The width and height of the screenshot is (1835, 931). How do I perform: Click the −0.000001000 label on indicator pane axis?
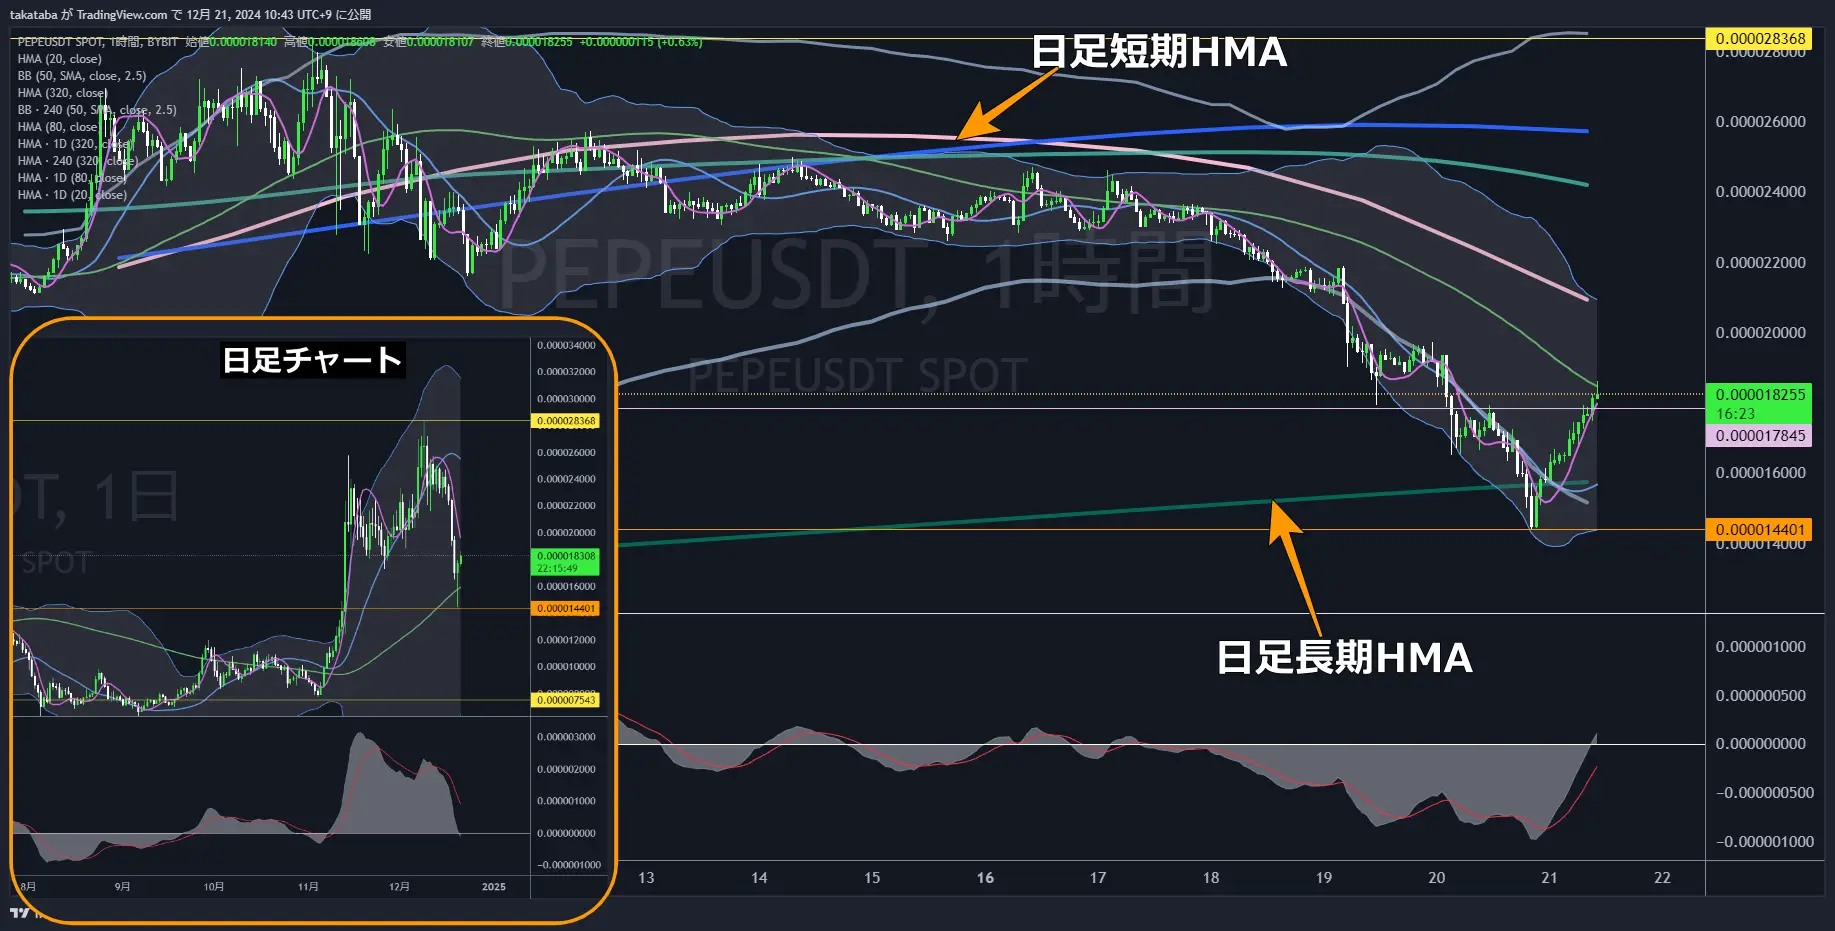[x=1764, y=842]
